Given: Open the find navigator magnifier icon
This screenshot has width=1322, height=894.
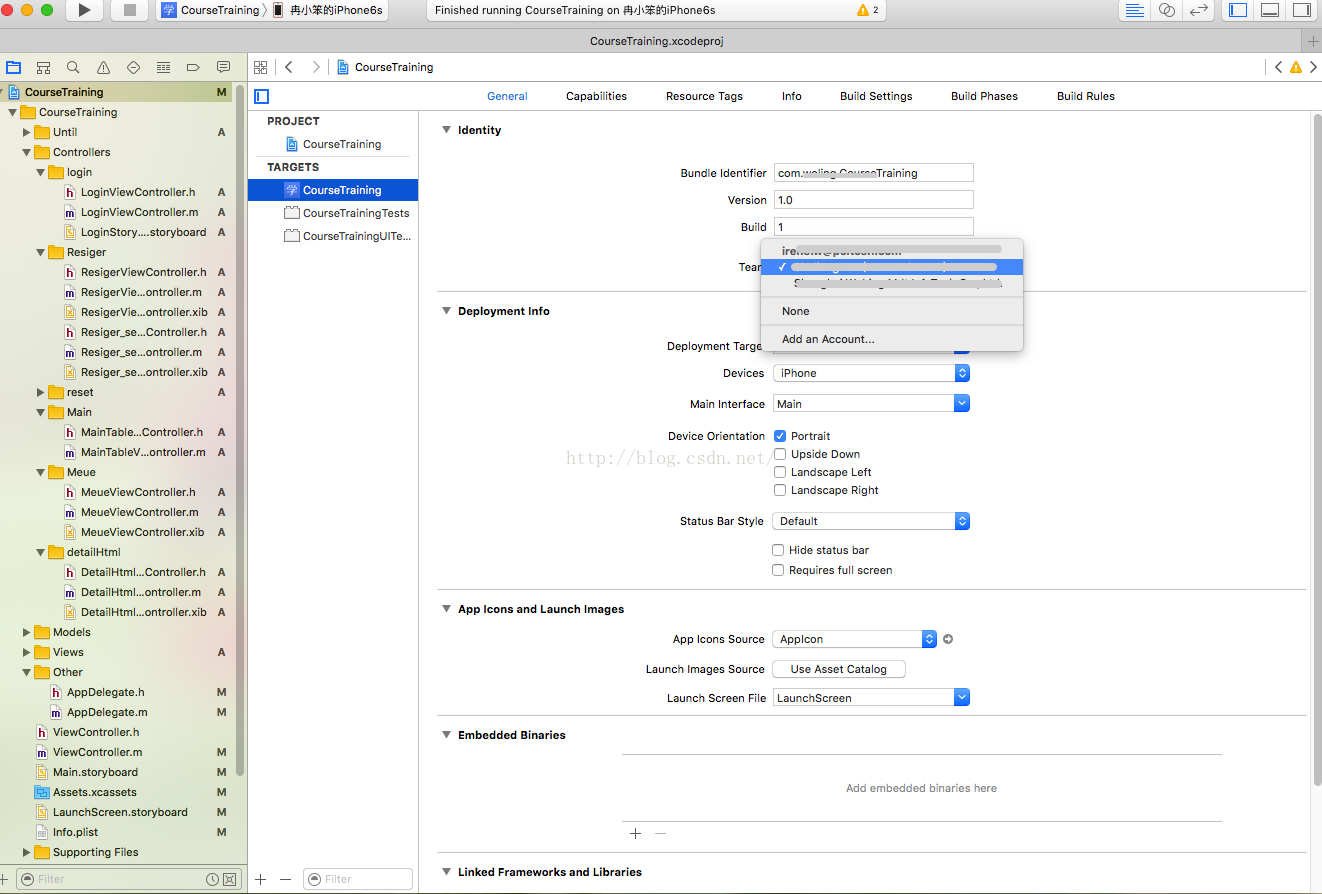Looking at the screenshot, I should (73, 67).
